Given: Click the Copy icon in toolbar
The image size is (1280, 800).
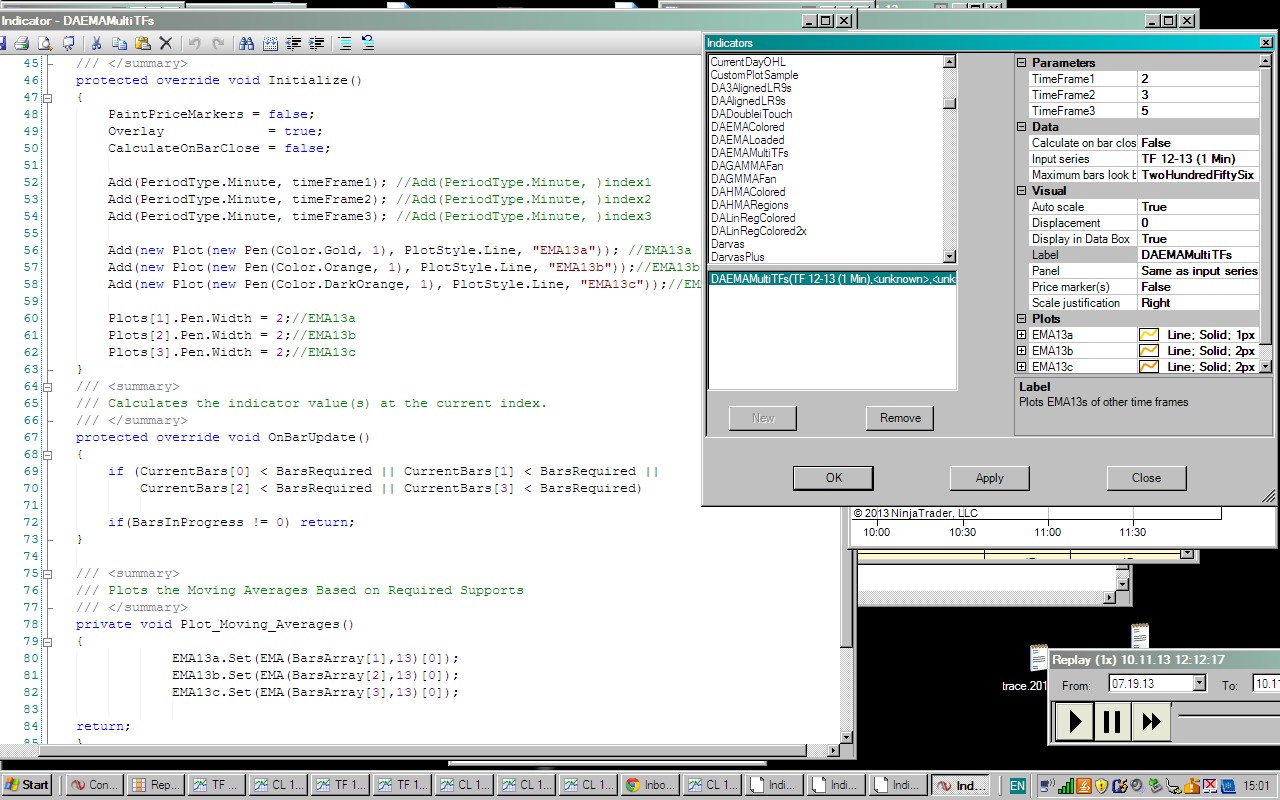Looking at the screenshot, I should [x=119, y=43].
